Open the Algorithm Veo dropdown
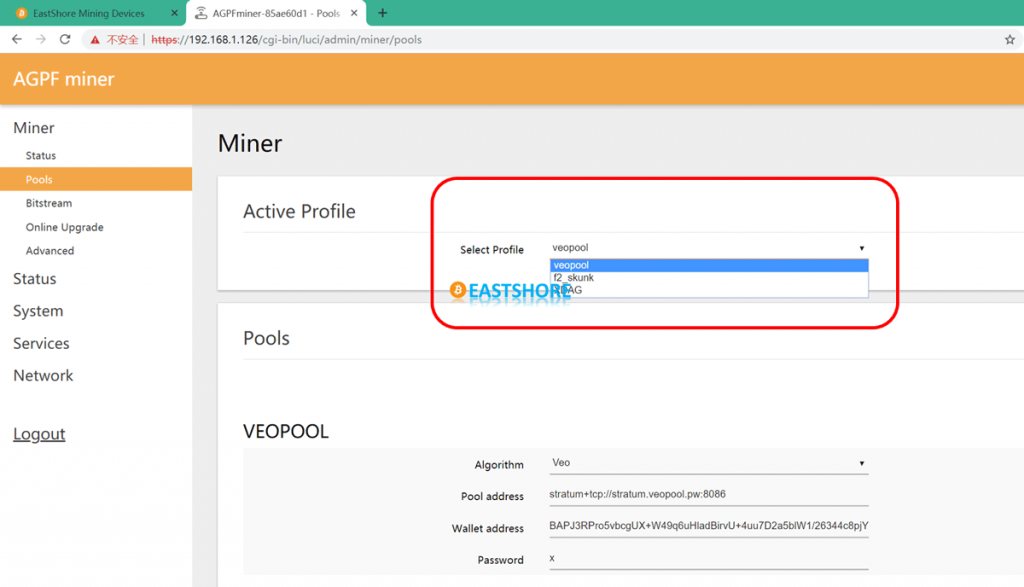The height and width of the screenshot is (587, 1024). (x=708, y=464)
